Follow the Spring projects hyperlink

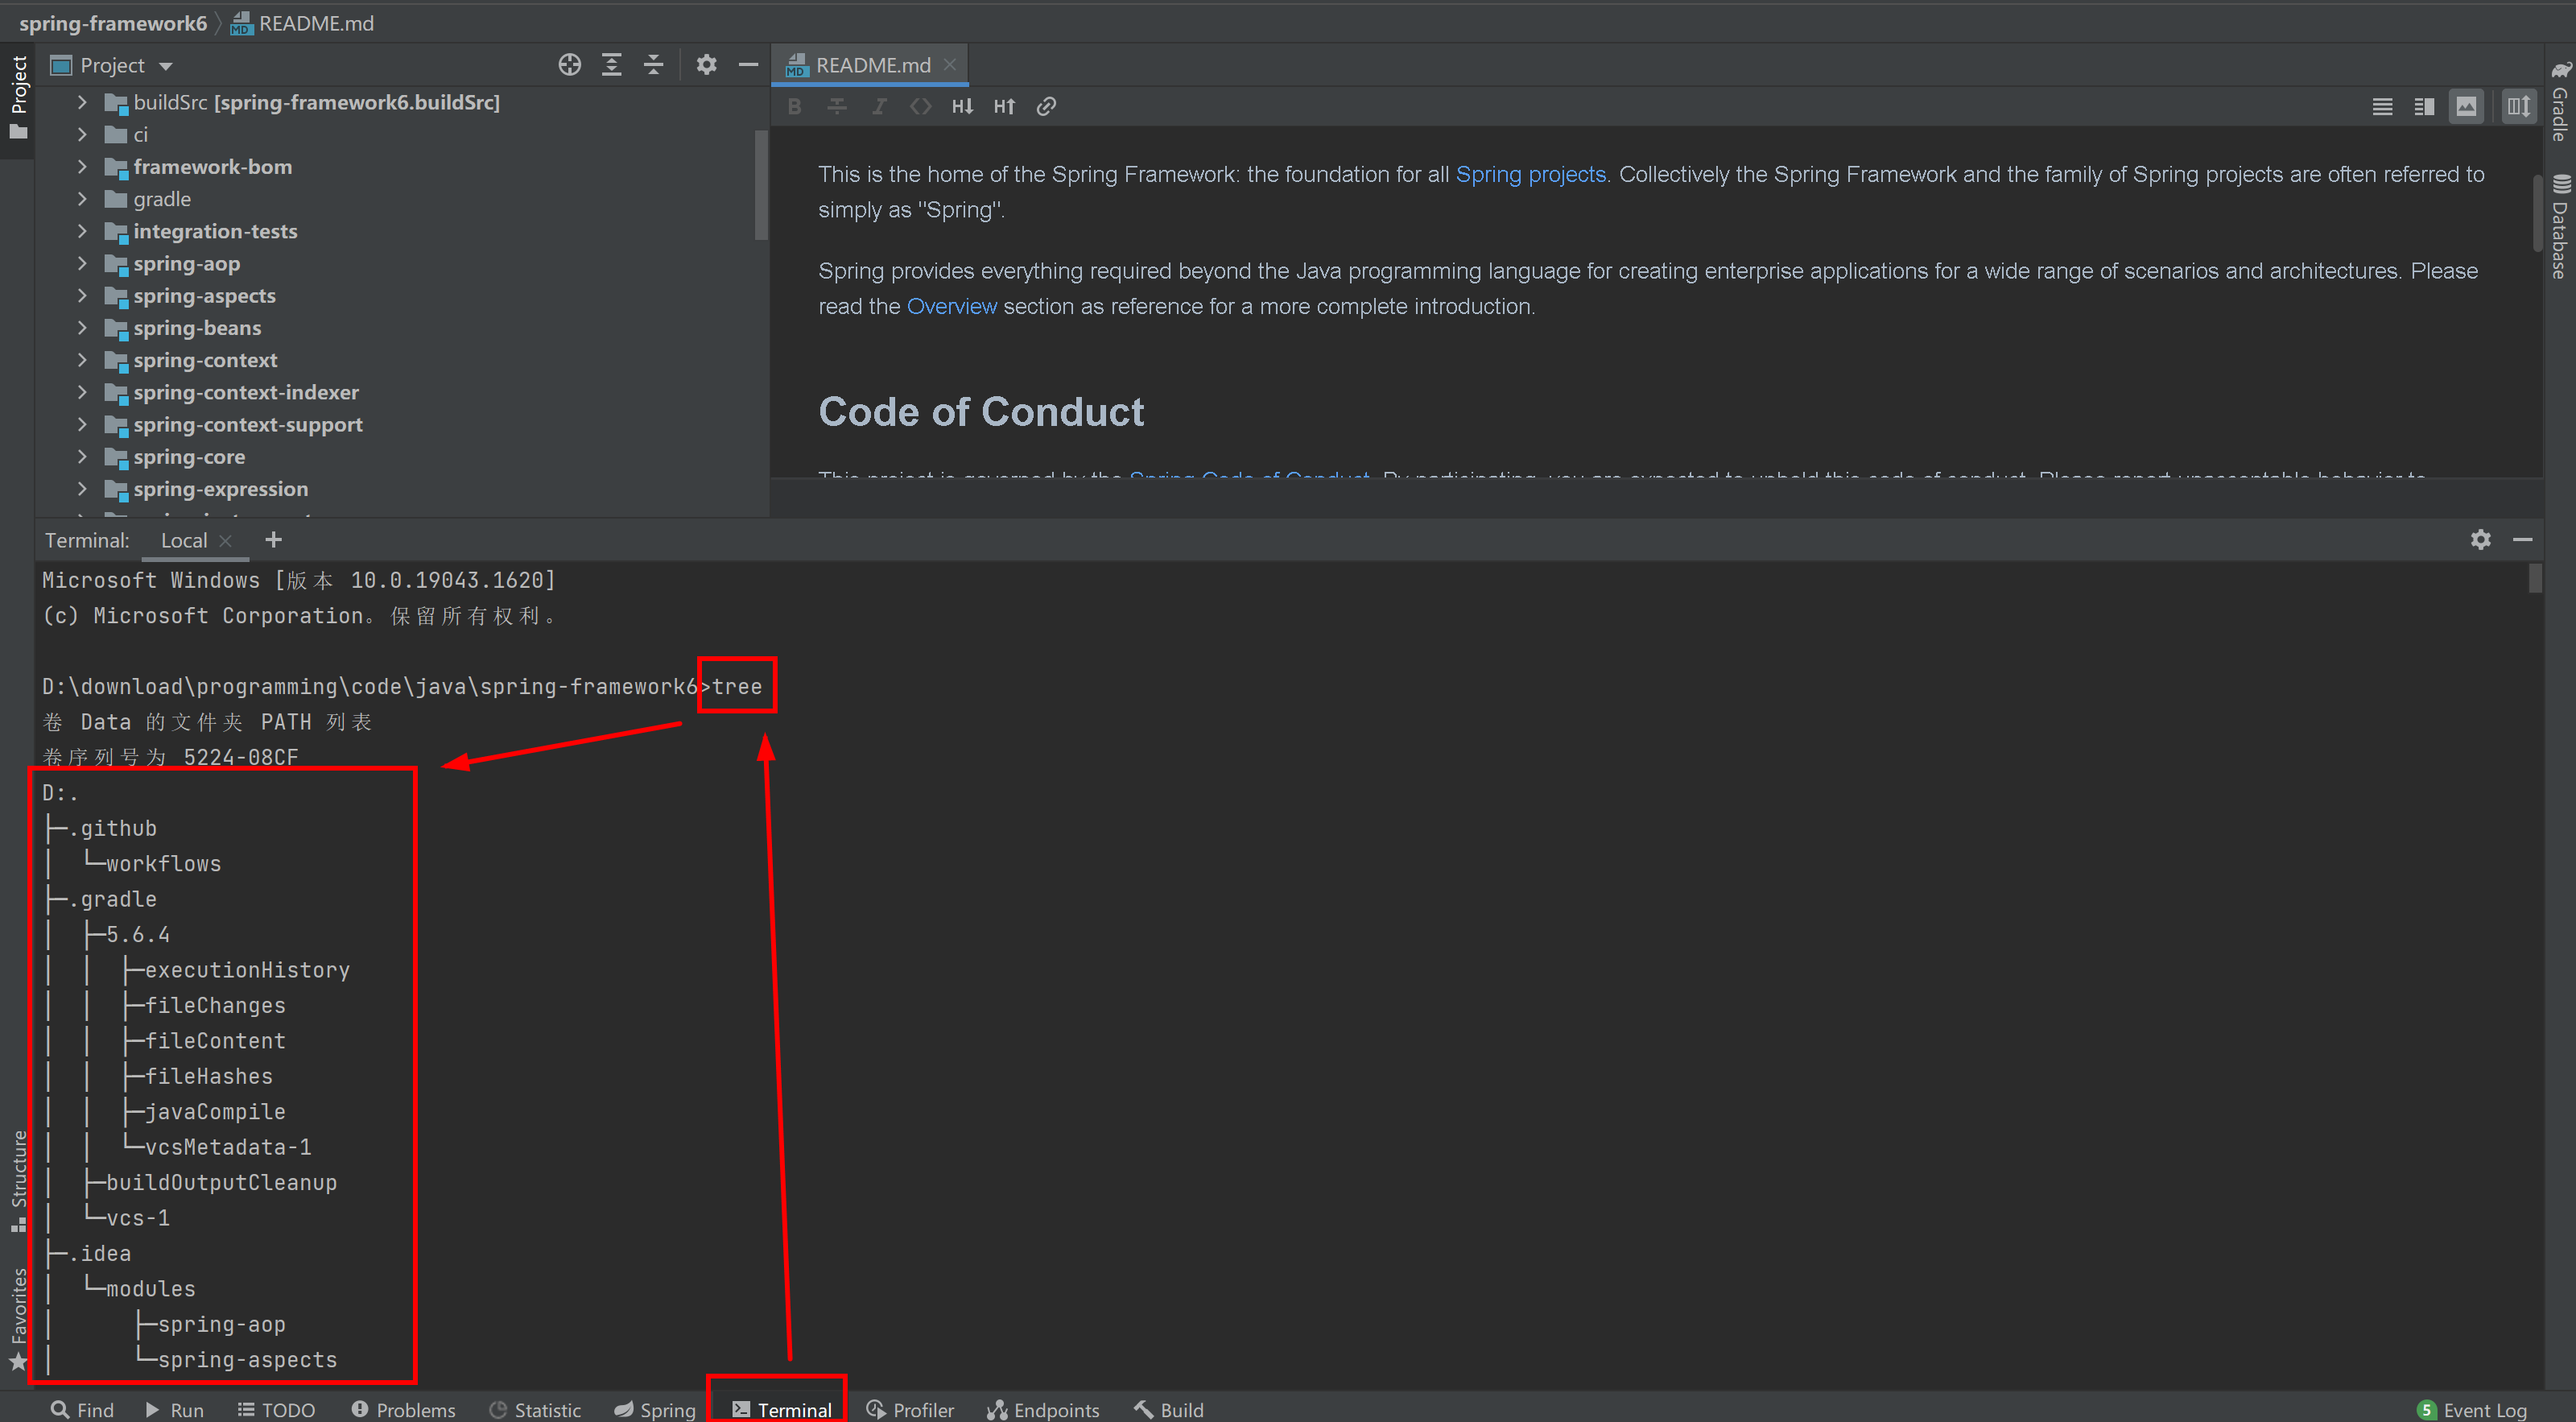1530,174
